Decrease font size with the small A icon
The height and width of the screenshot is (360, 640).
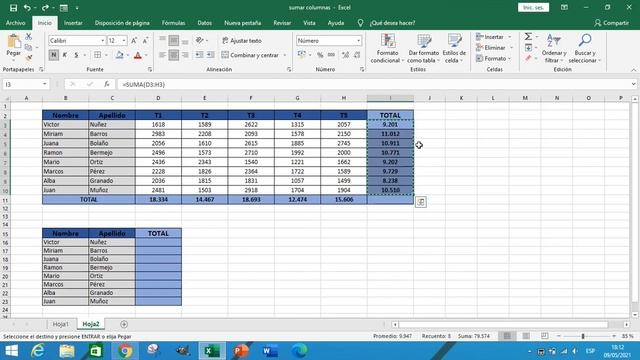click(145, 41)
